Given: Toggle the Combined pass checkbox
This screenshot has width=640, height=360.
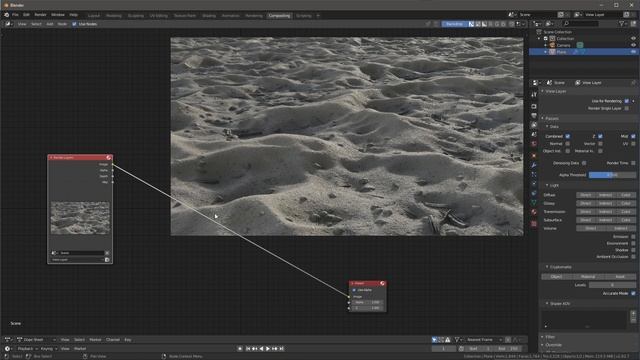Looking at the screenshot, I should coord(568,136).
